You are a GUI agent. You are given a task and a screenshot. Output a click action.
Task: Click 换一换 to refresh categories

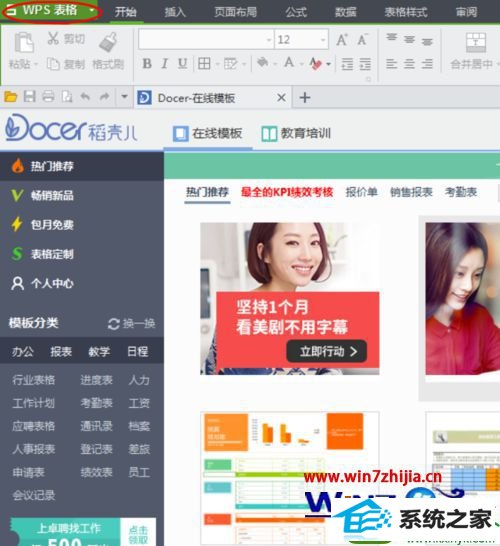pos(132,323)
